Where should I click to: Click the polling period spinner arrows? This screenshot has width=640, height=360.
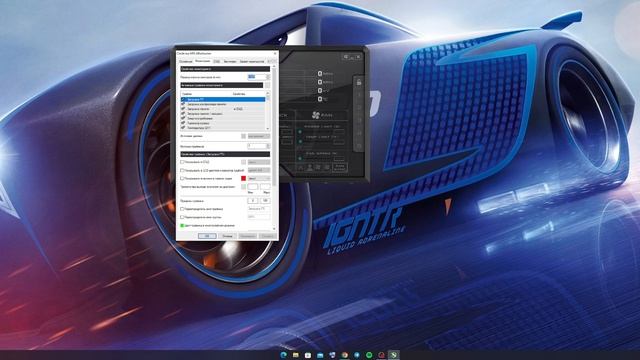[268, 77]
